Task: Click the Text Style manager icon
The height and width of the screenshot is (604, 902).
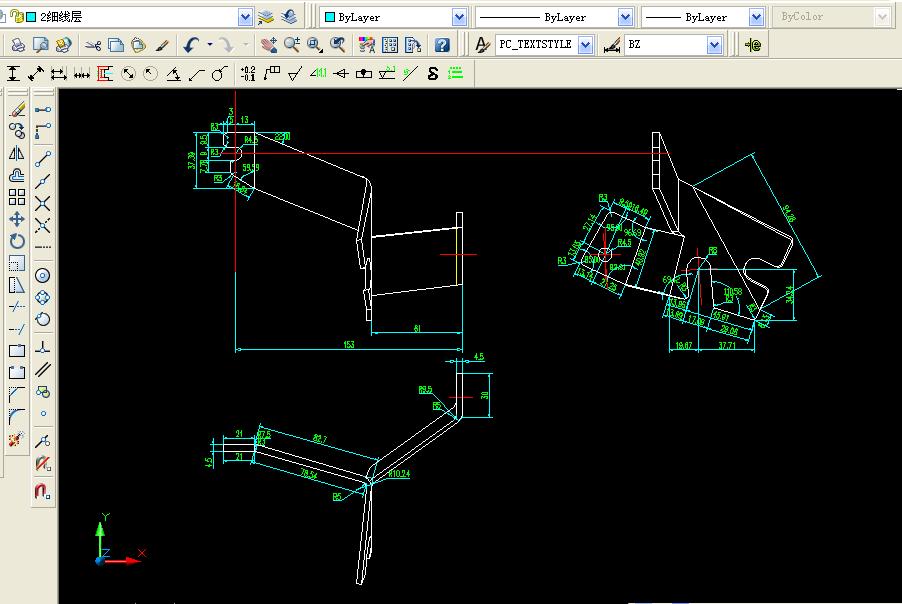Action: tap(482, 44)
